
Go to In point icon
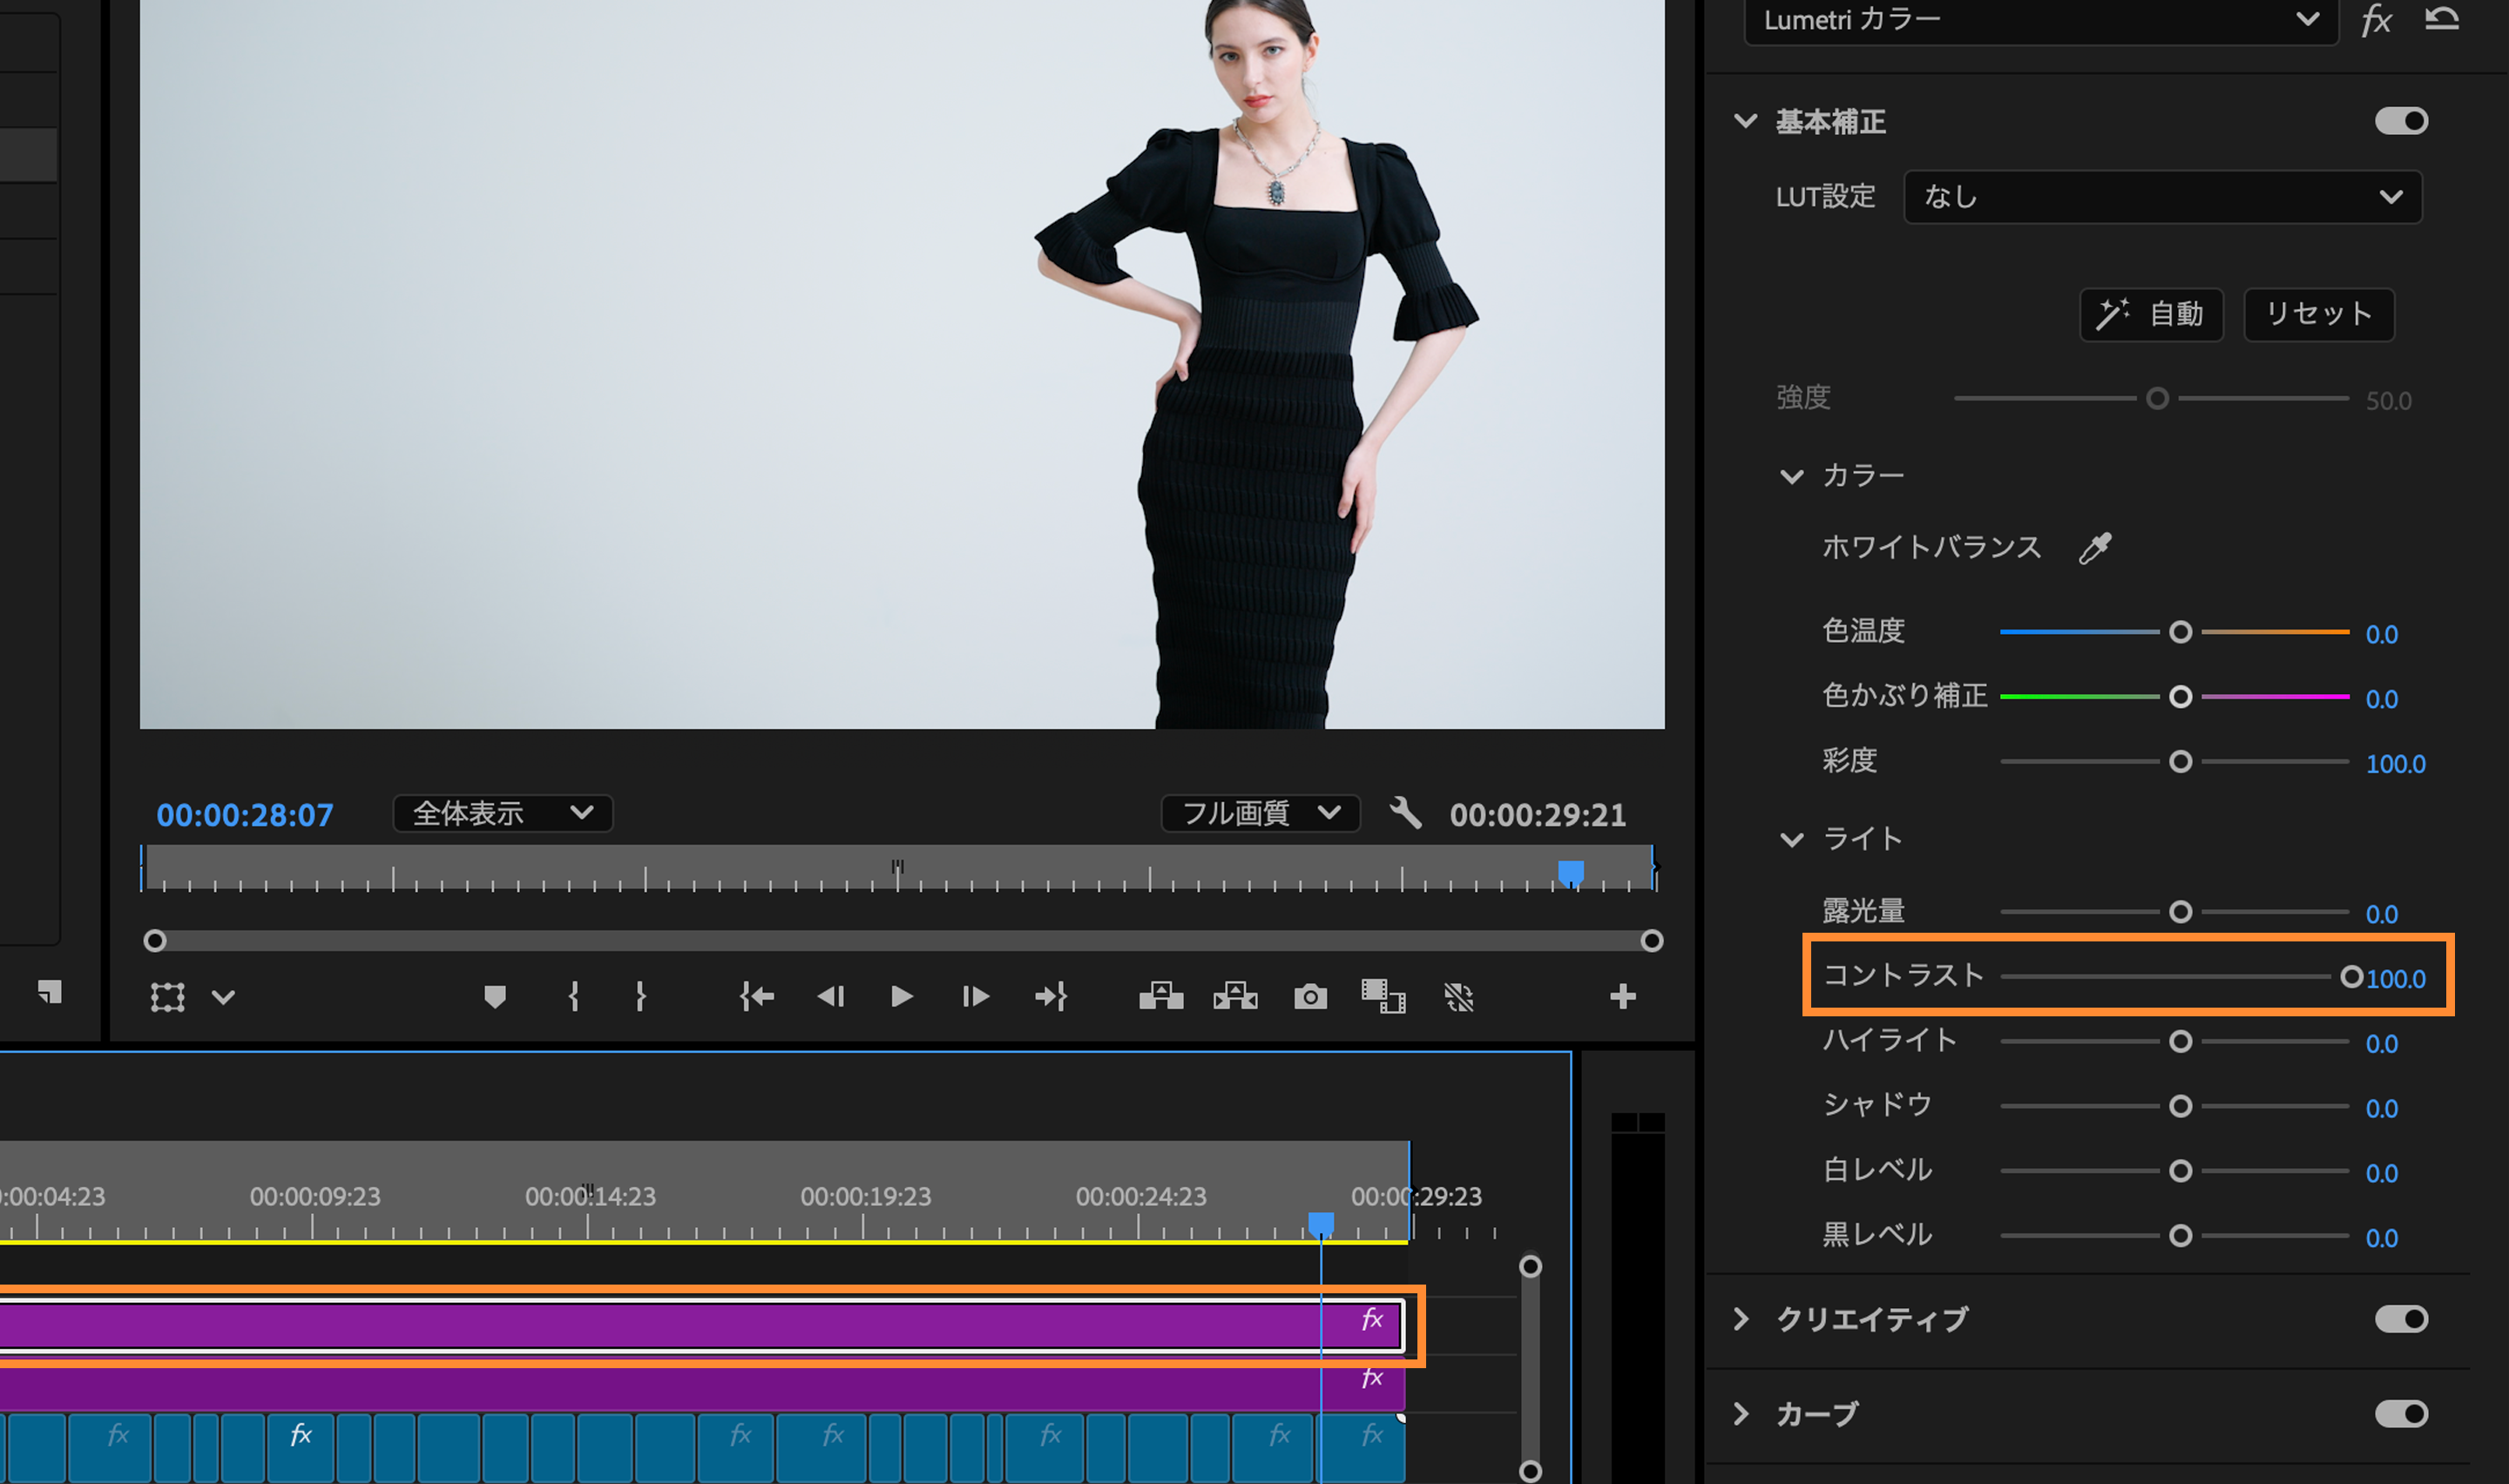757,996
